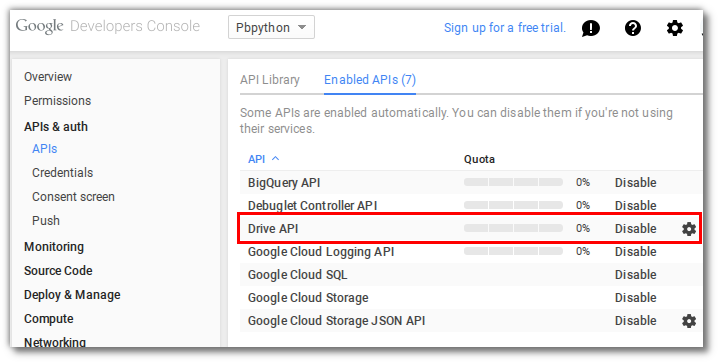This screenshot has height=363, width=719.
Task: Open the Pbpython project dropdown
Action: click(271, 28)
